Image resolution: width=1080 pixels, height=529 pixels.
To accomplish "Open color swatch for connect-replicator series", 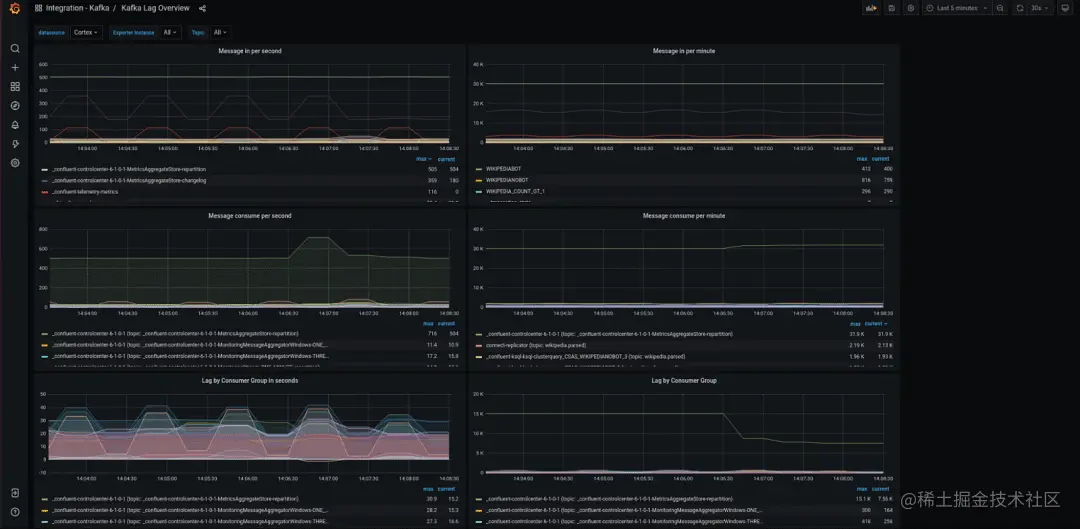I will 479,346.
